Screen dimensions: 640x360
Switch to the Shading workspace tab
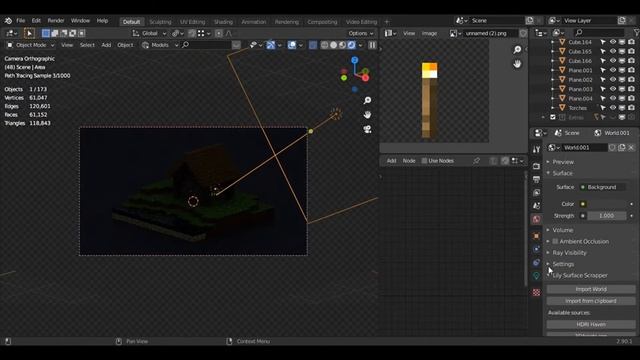[x=223, y=22]
